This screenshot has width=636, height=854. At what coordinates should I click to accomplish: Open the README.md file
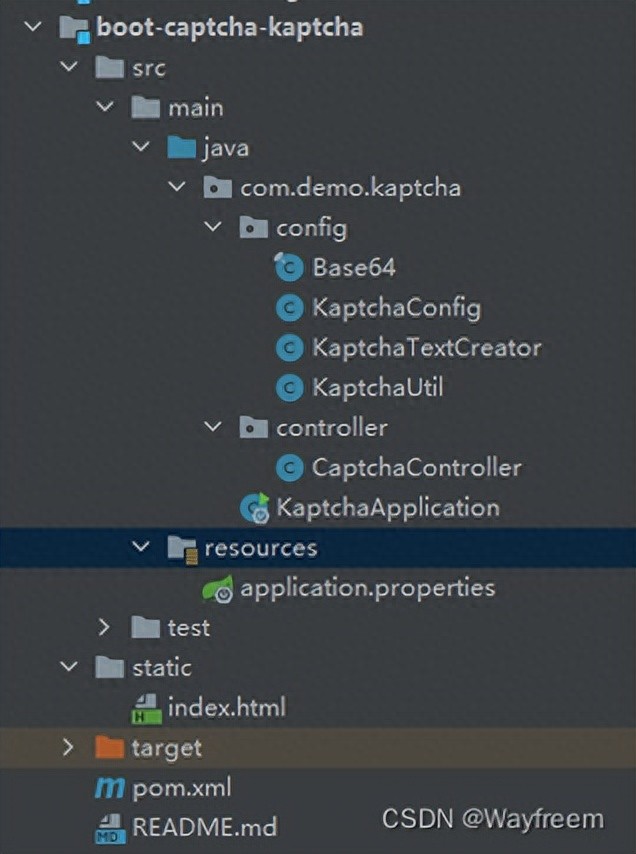(204, 827)
